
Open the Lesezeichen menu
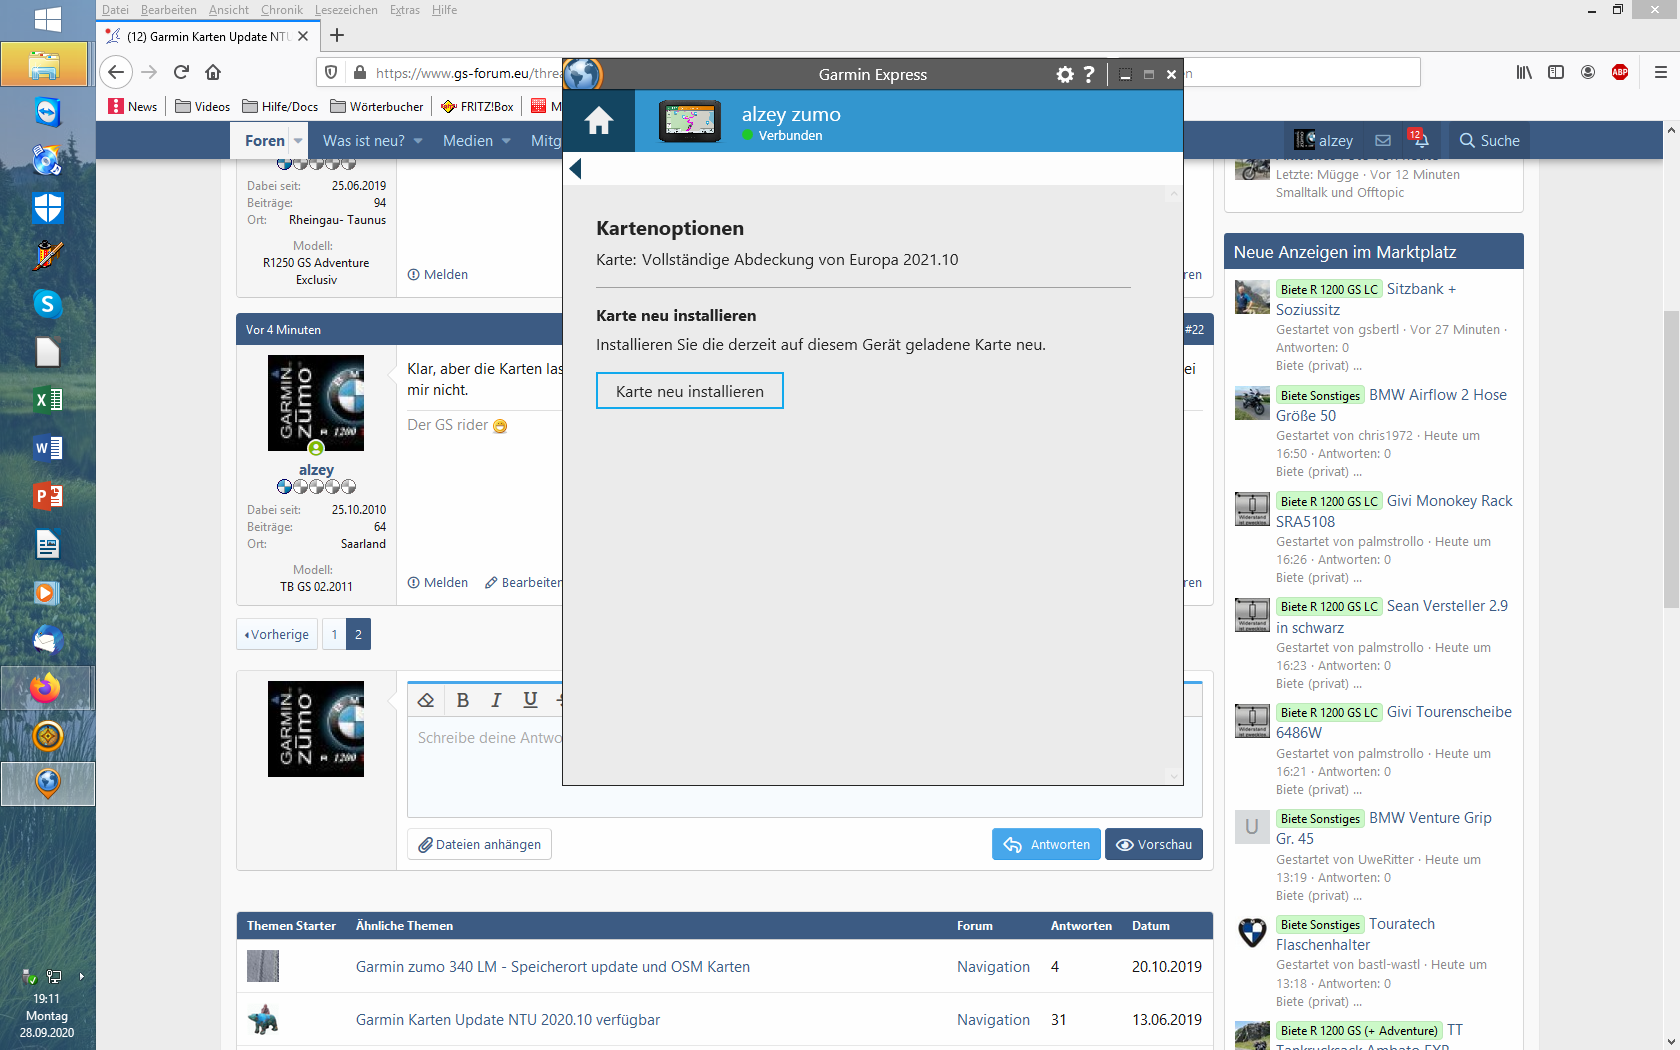click(346, 10)
